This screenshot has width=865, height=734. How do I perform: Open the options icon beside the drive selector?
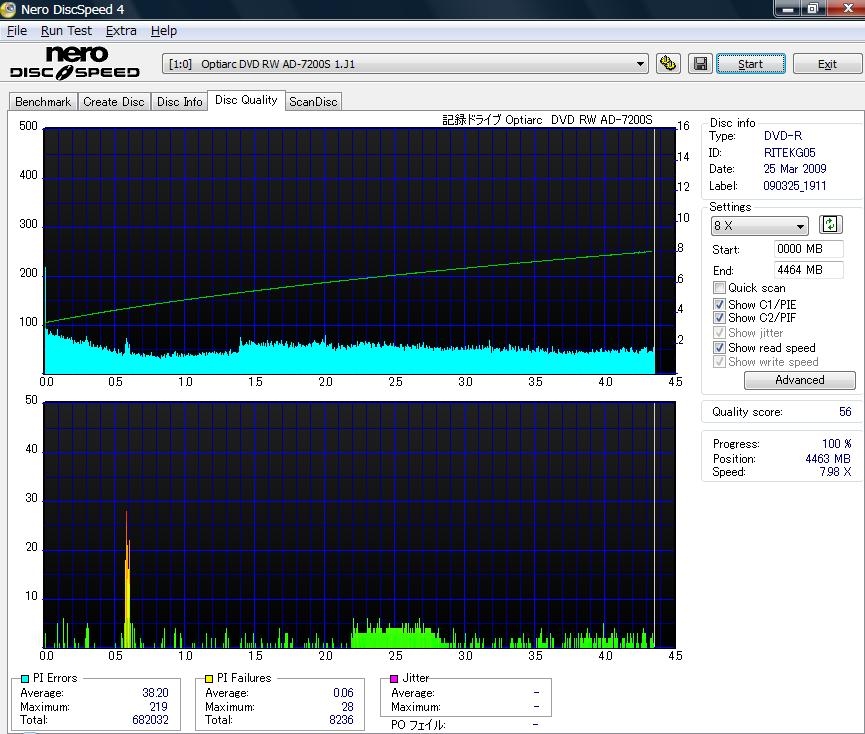point(668,64)
